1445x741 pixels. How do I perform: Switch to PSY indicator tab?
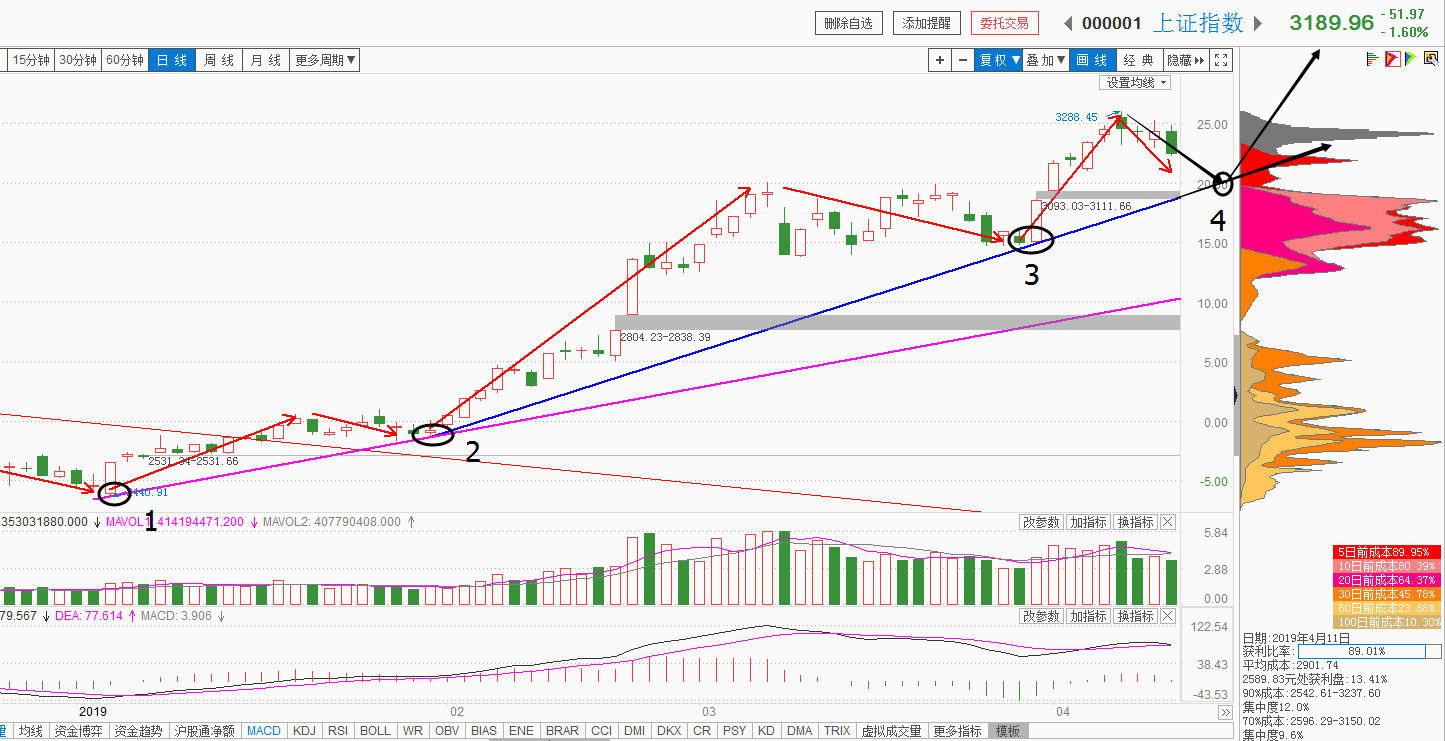735,731
